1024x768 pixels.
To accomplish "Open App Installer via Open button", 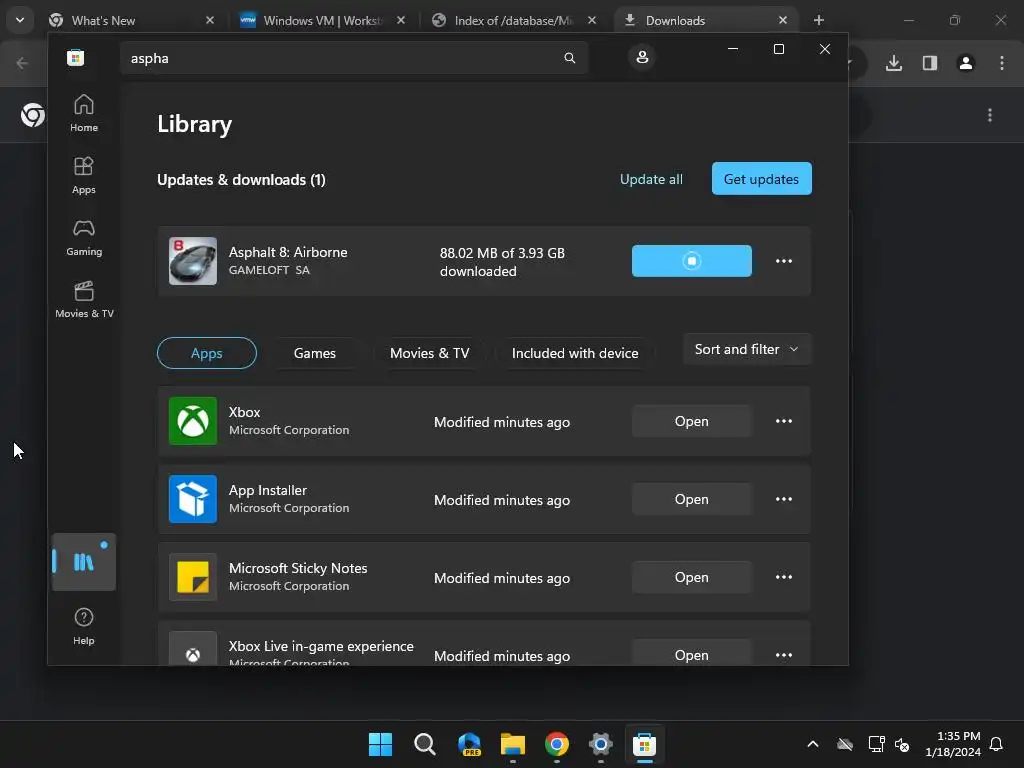I will [692, 499].
